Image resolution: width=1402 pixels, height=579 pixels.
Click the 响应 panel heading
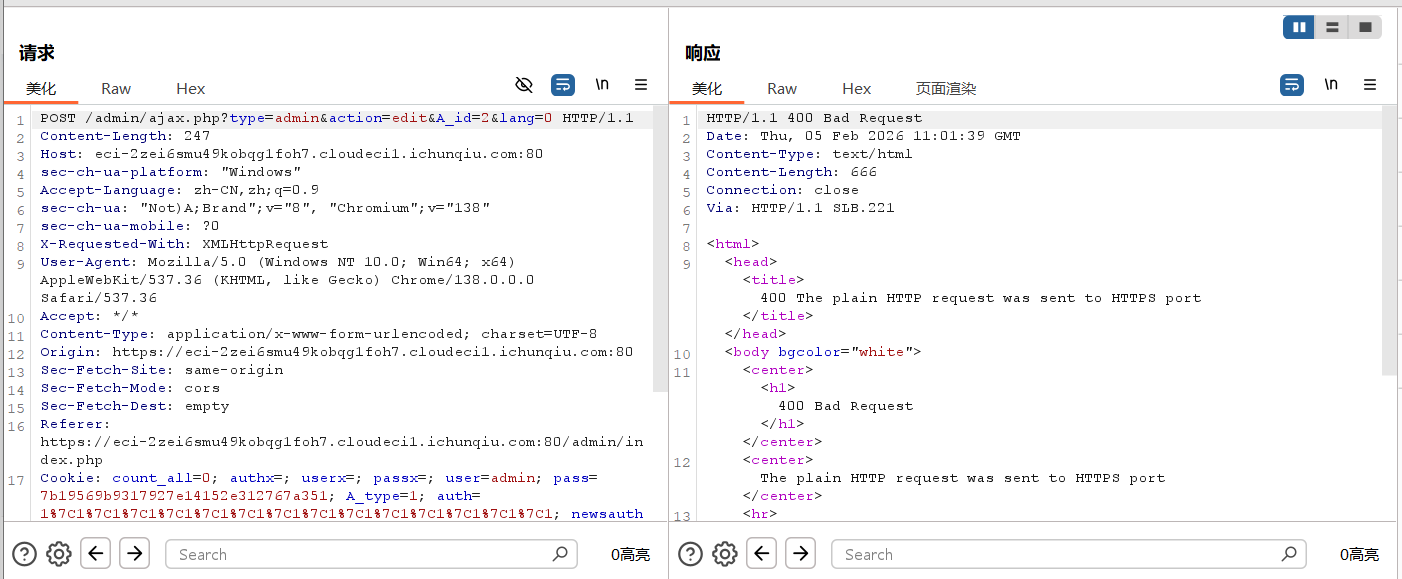pyautogui.click(x=703, y=53)
